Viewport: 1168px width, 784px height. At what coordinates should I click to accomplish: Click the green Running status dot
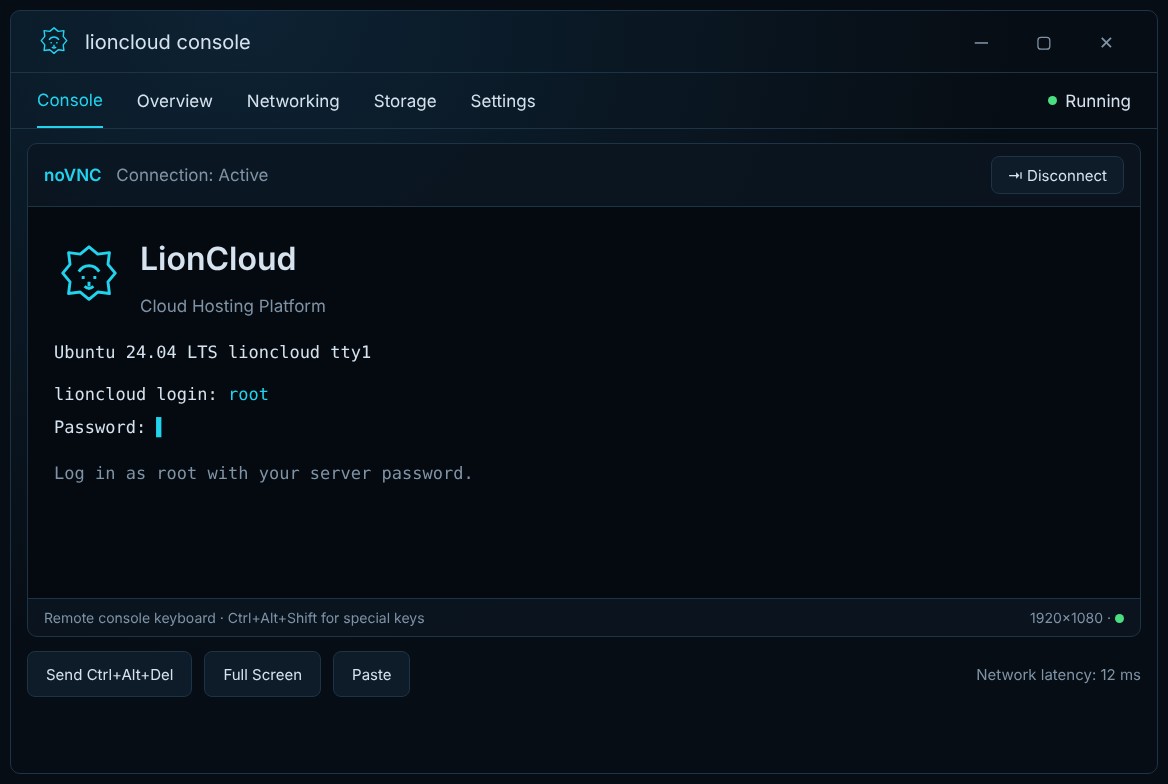1052,101
